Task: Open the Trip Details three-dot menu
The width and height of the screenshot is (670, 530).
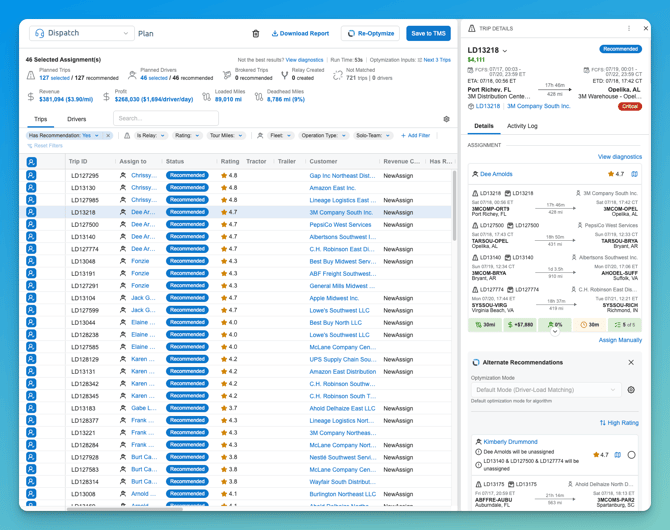Action: coord(629,28)
